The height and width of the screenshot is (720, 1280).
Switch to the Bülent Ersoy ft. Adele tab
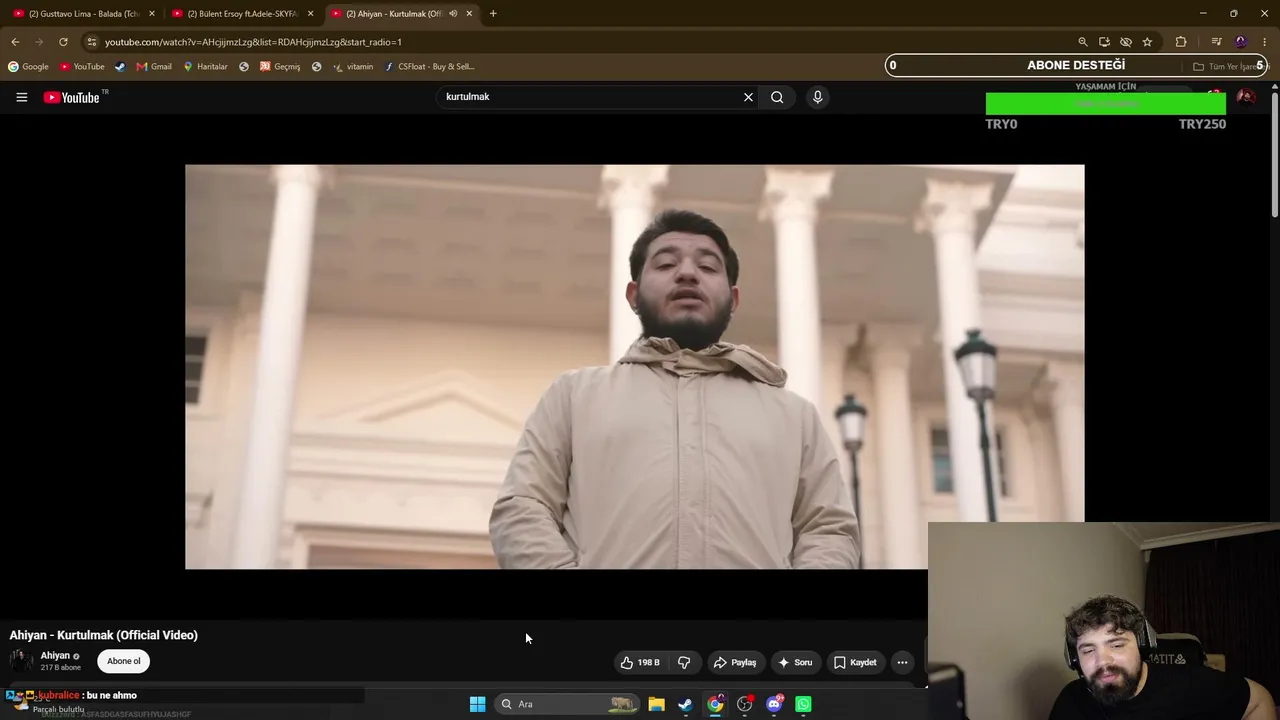pyautogui.click(x=241, y=14)
